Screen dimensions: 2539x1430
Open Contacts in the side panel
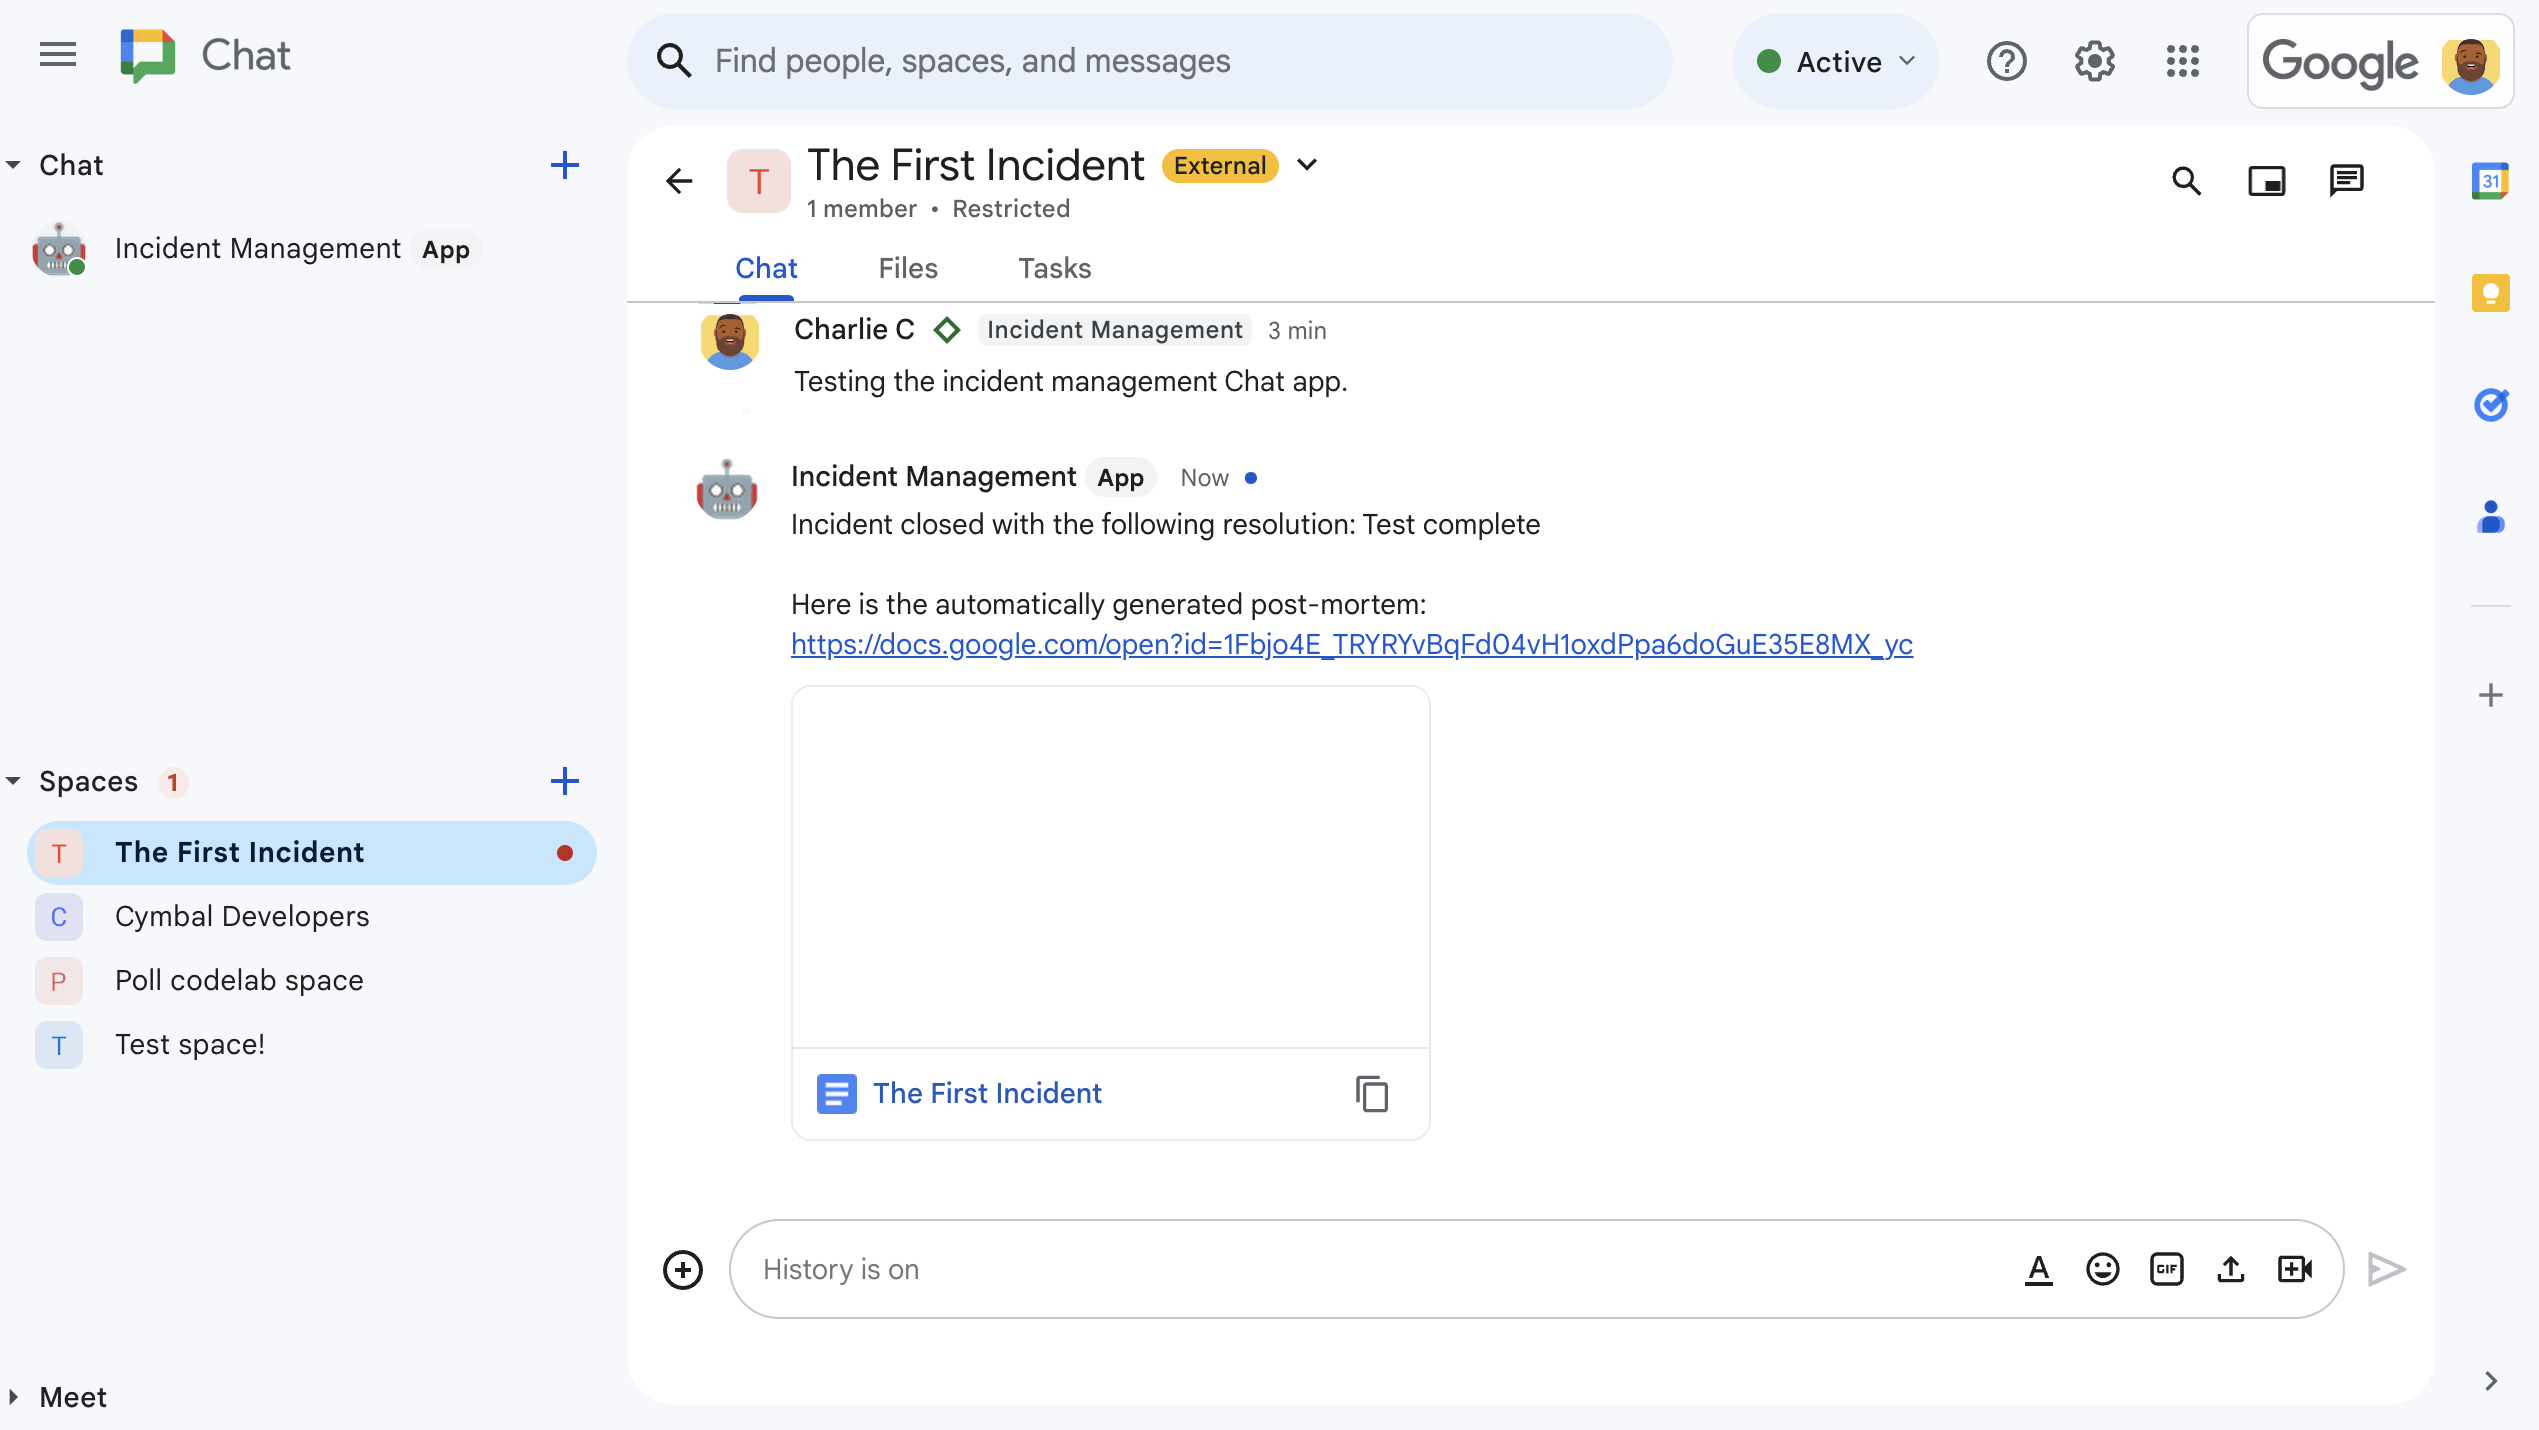coord(2492,517)
